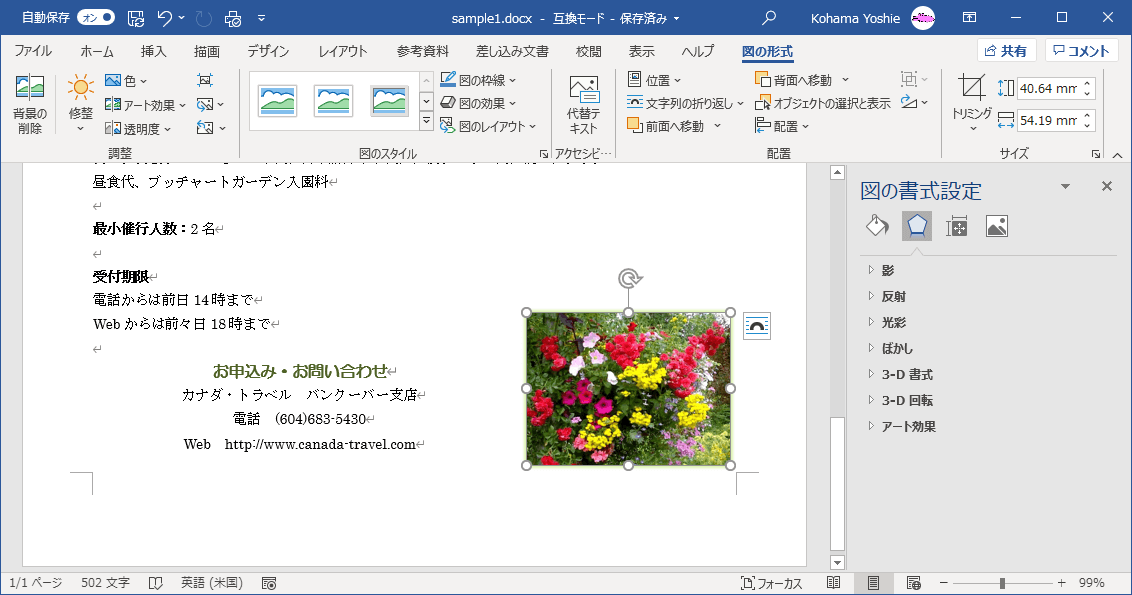The image size is (1132, 595).
Task: Switch to the Layout (レイアウト) tab
Action: point(343,51)
